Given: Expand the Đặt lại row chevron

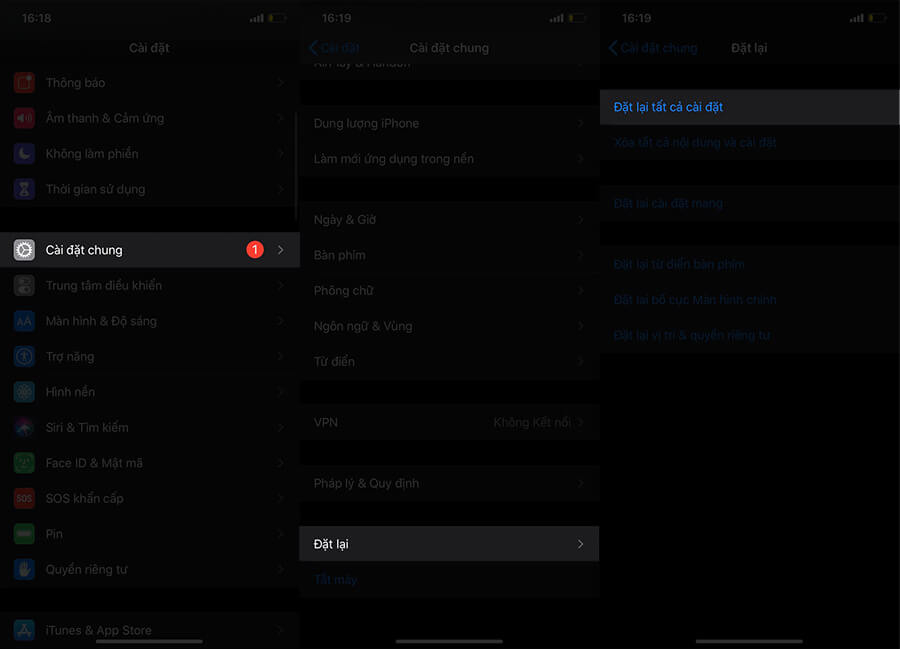Looking at the screenshot, I should tap(580, 544).
